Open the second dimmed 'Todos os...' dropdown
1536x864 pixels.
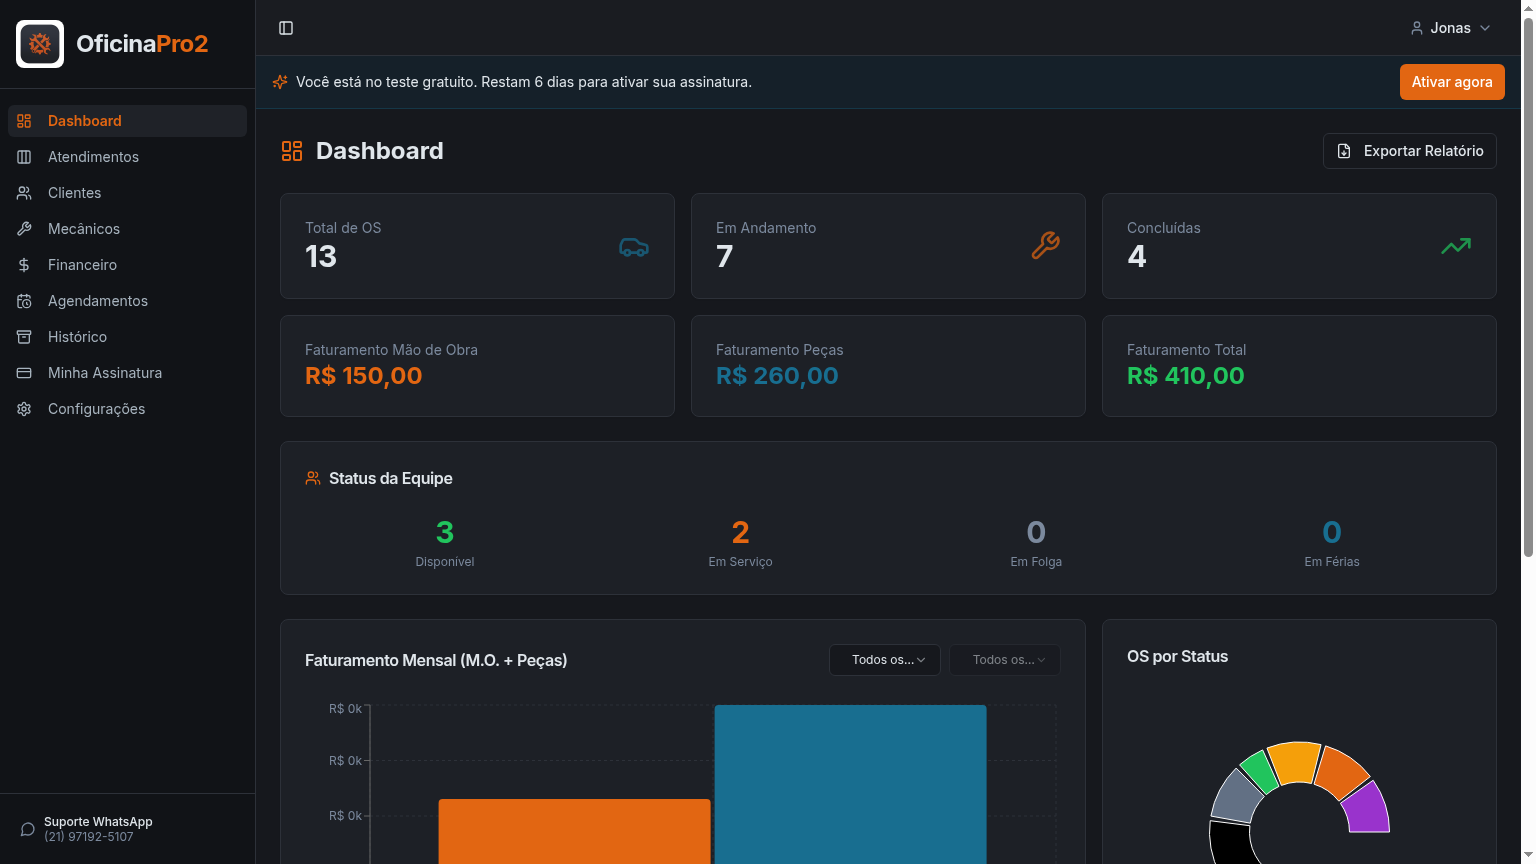(1005, 660)
